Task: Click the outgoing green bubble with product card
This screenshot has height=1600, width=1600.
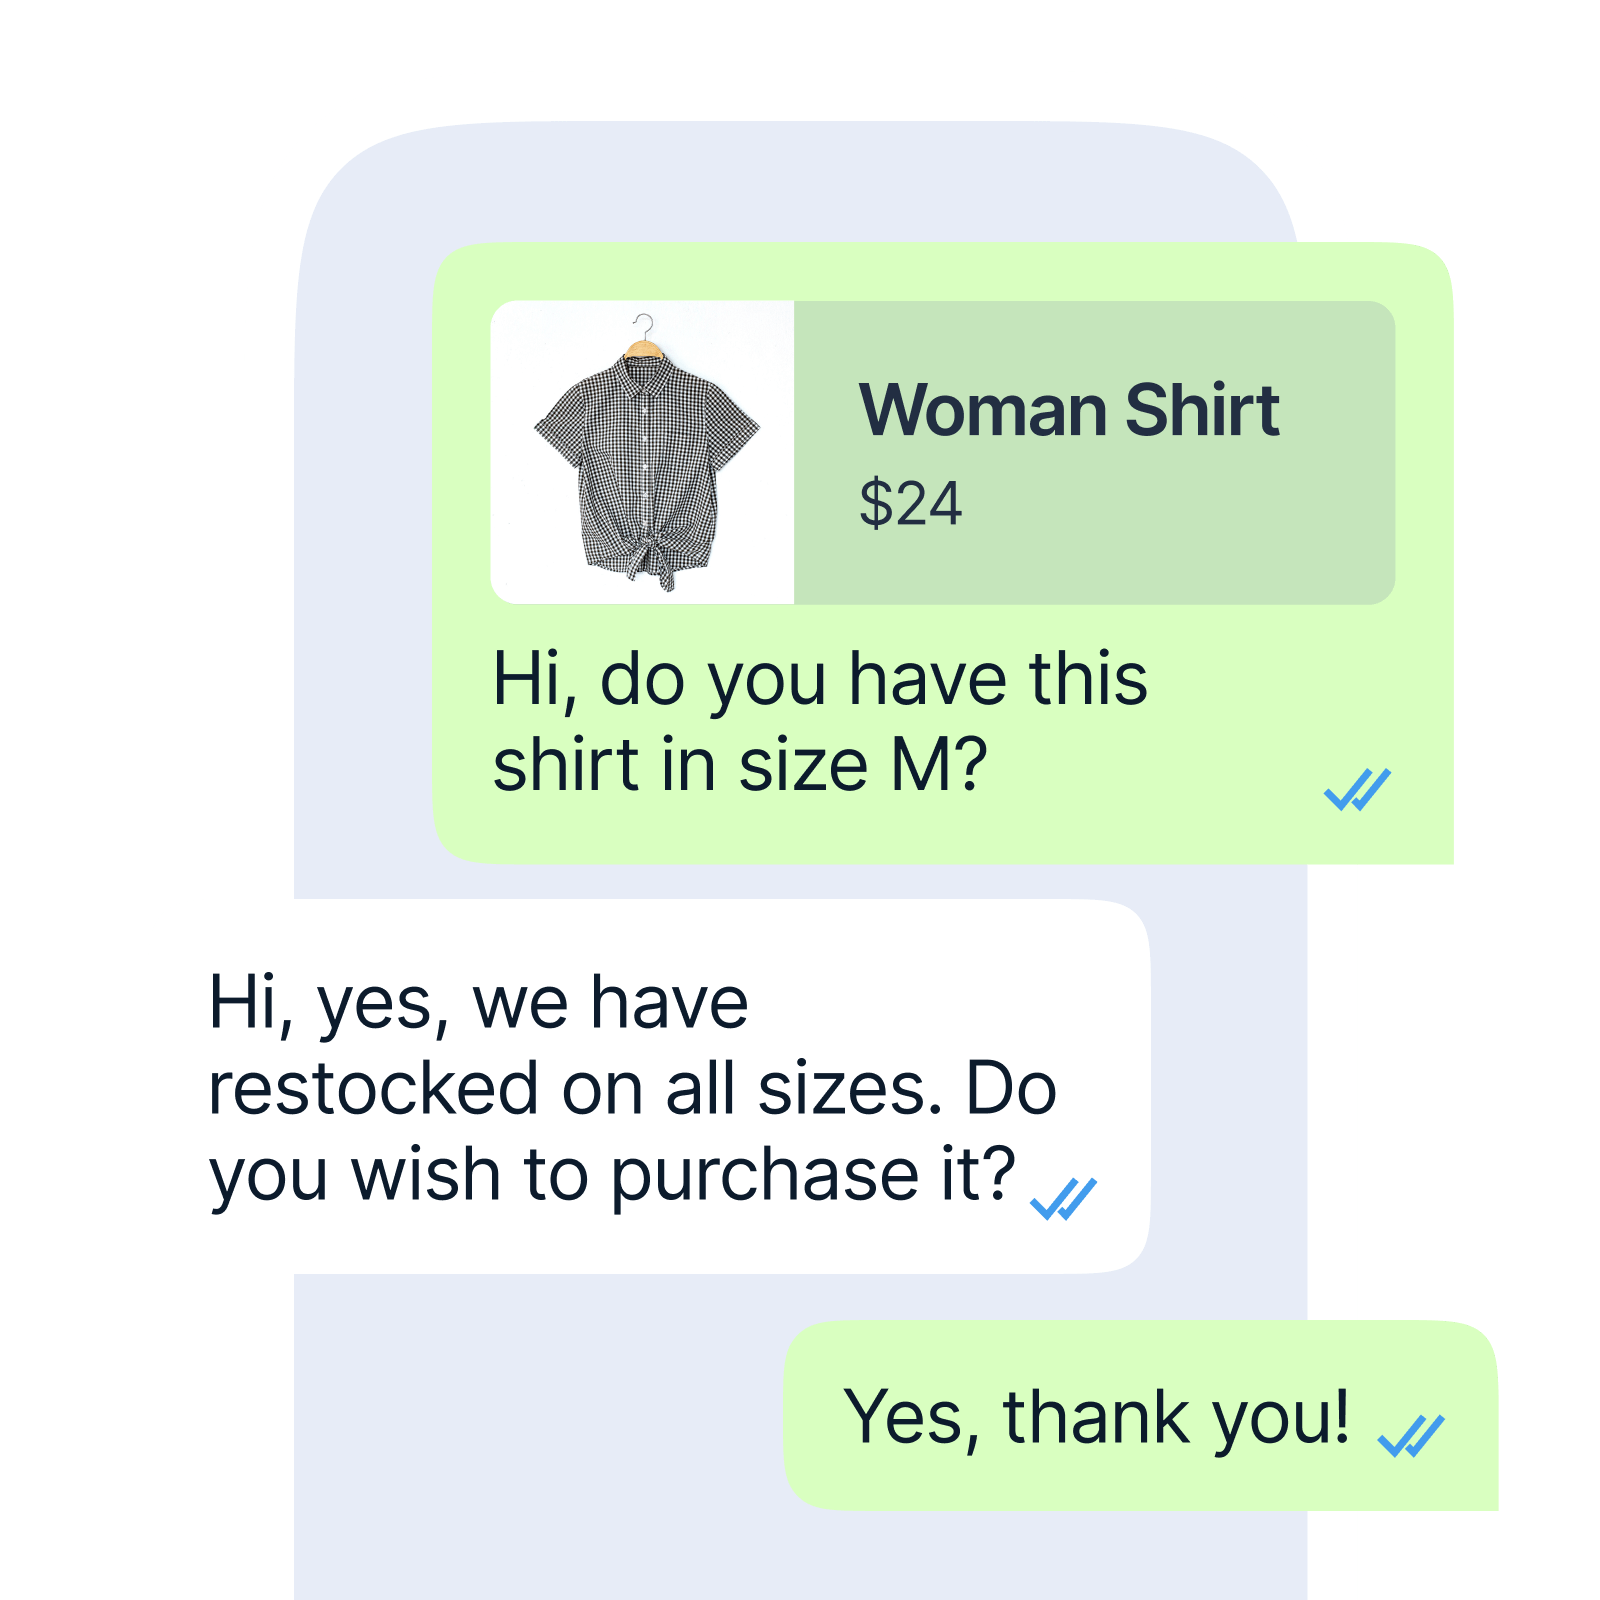Action: (x=943, y=553)
